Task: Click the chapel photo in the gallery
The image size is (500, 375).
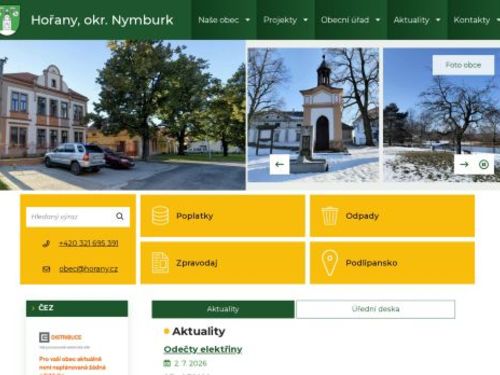Action: [x=313, y=115]
